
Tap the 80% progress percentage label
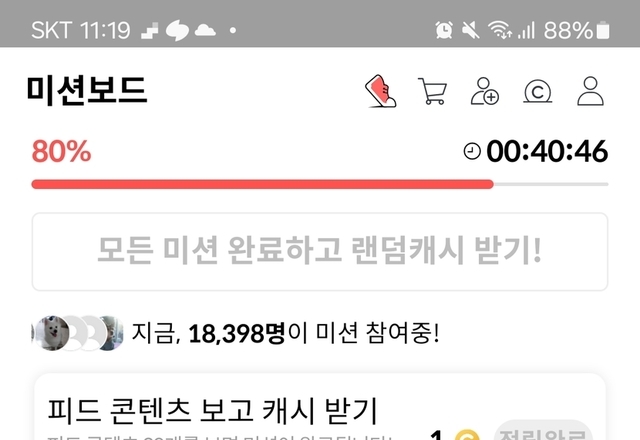pos(61,151)
